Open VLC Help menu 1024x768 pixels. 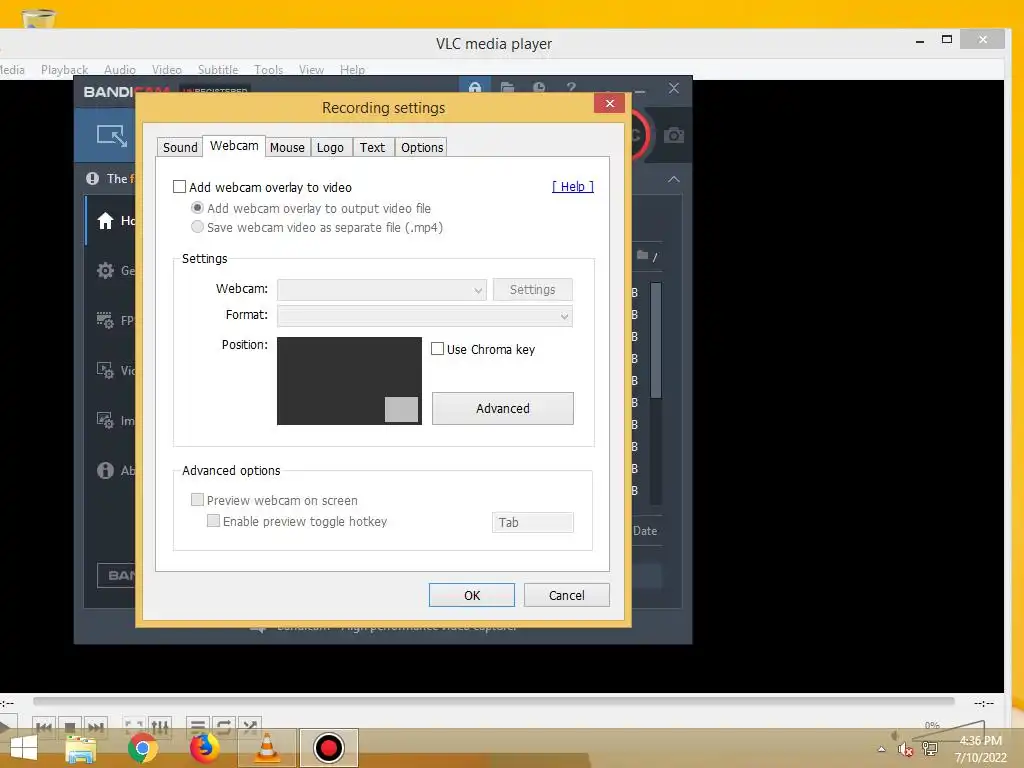[x=352, y=69]
